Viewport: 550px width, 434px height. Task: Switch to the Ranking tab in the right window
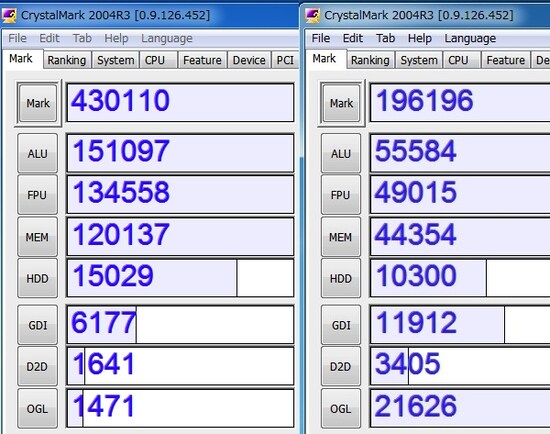370,60
